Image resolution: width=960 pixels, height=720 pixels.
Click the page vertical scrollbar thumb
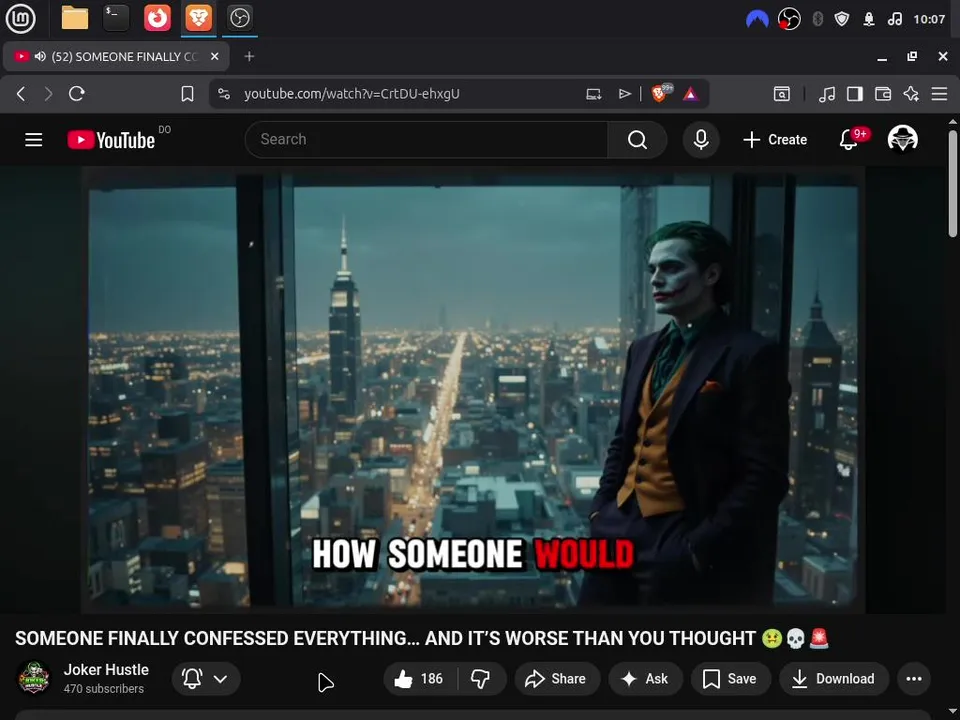[x=953, y=182]
